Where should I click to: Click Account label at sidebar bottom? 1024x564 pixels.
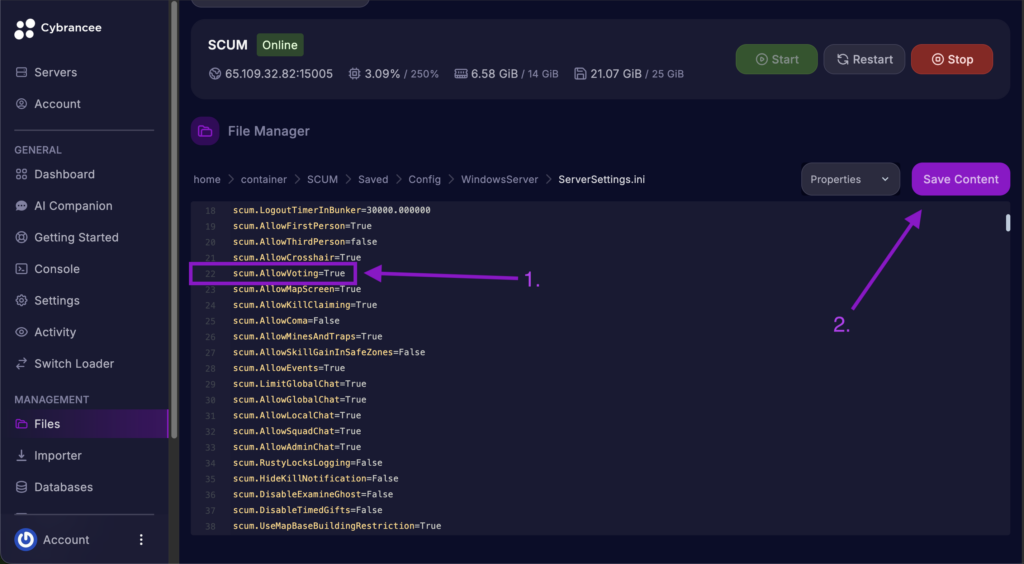tap(66, 540)
